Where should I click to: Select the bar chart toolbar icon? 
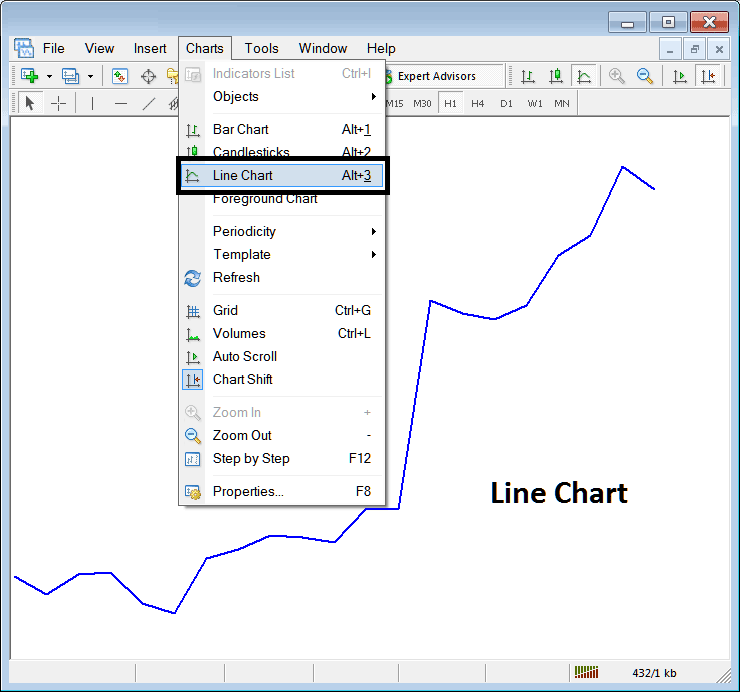tap(527, 76)
